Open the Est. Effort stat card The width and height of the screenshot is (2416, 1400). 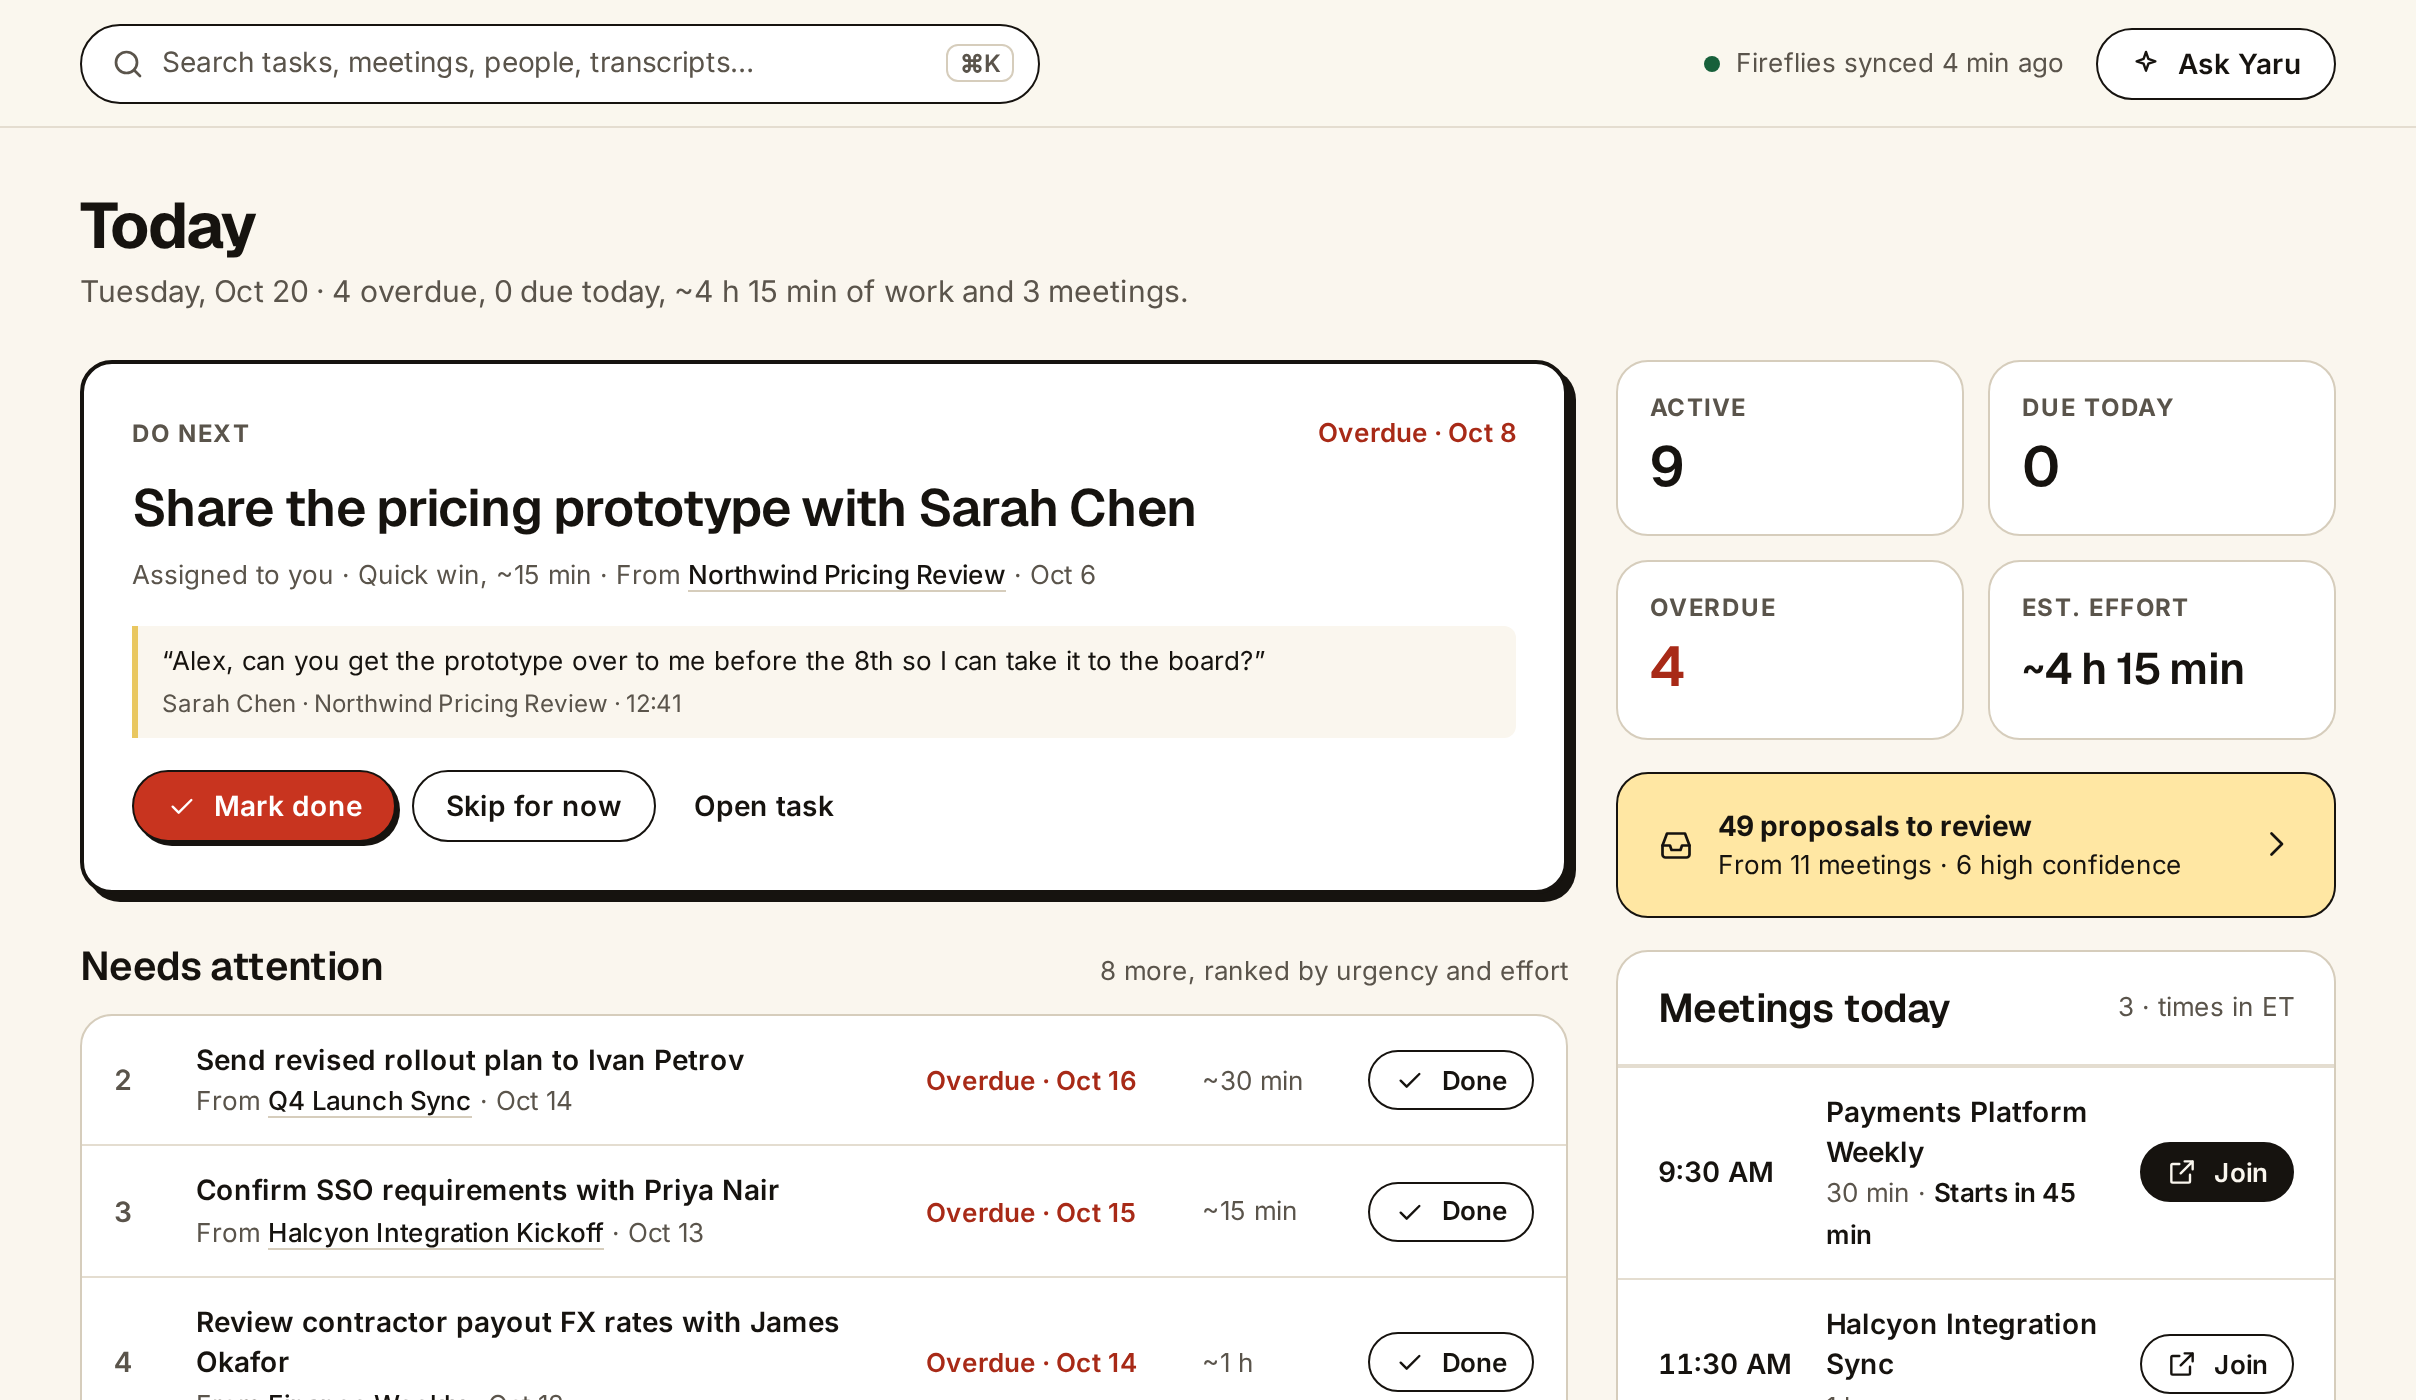tap(2162, 650)
